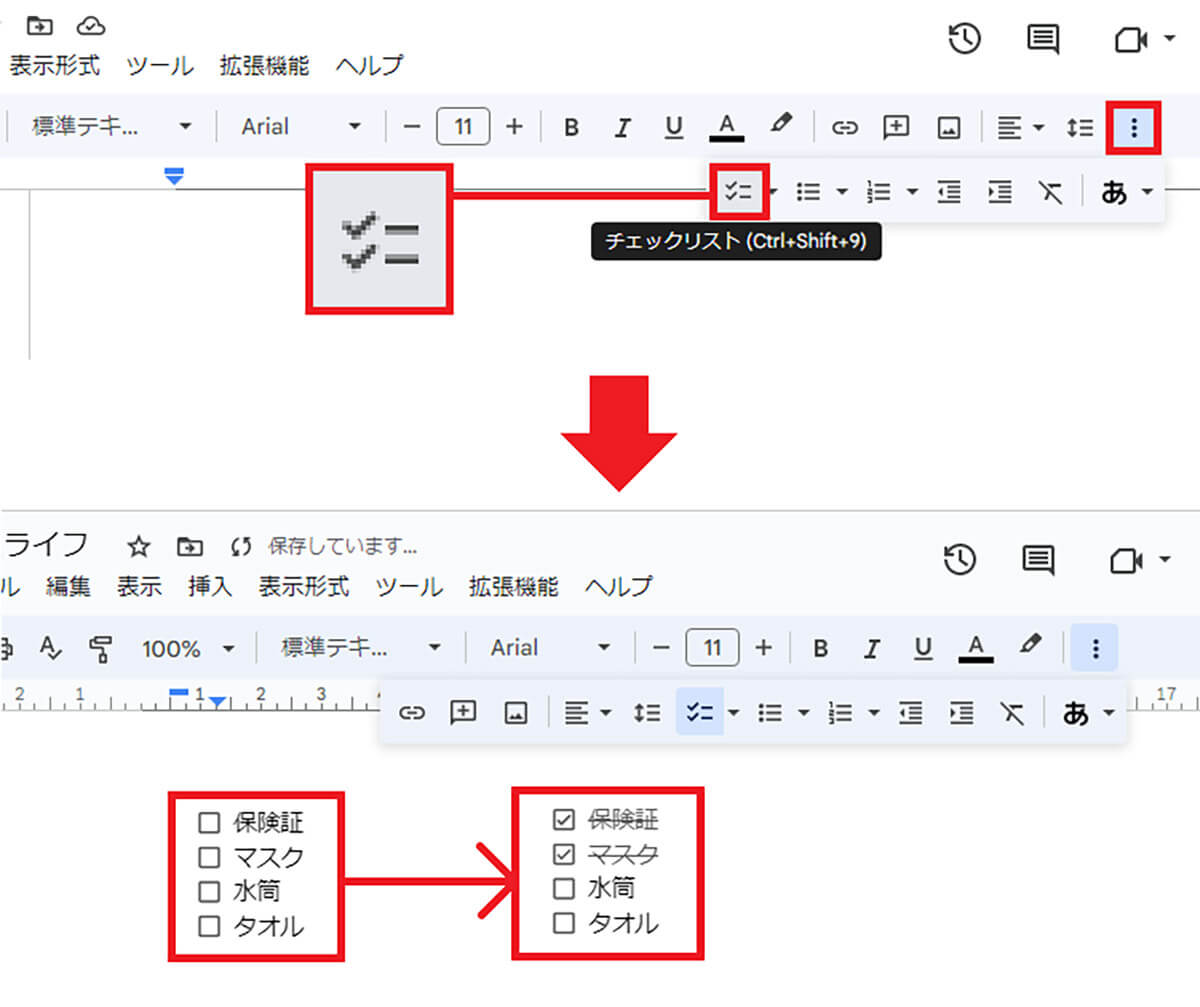Open align dropdown in upper screenshot toolbar
The width and height of the screenshot is (1200, 1007).
[1021, 127]
